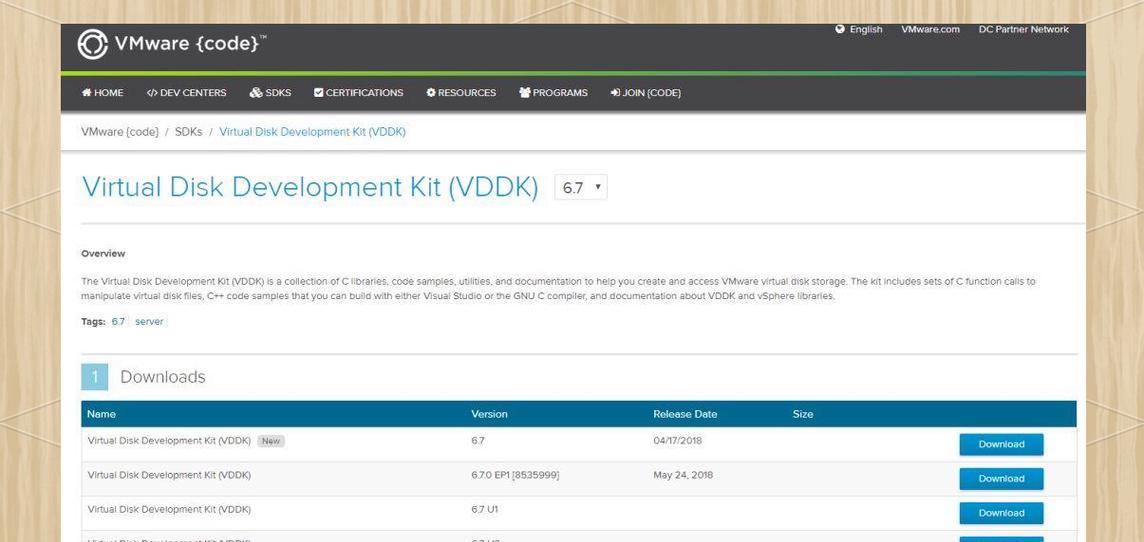Click the sign-in arrow icon in JOIN {CODE}
1144x542 pixels.
615,93
